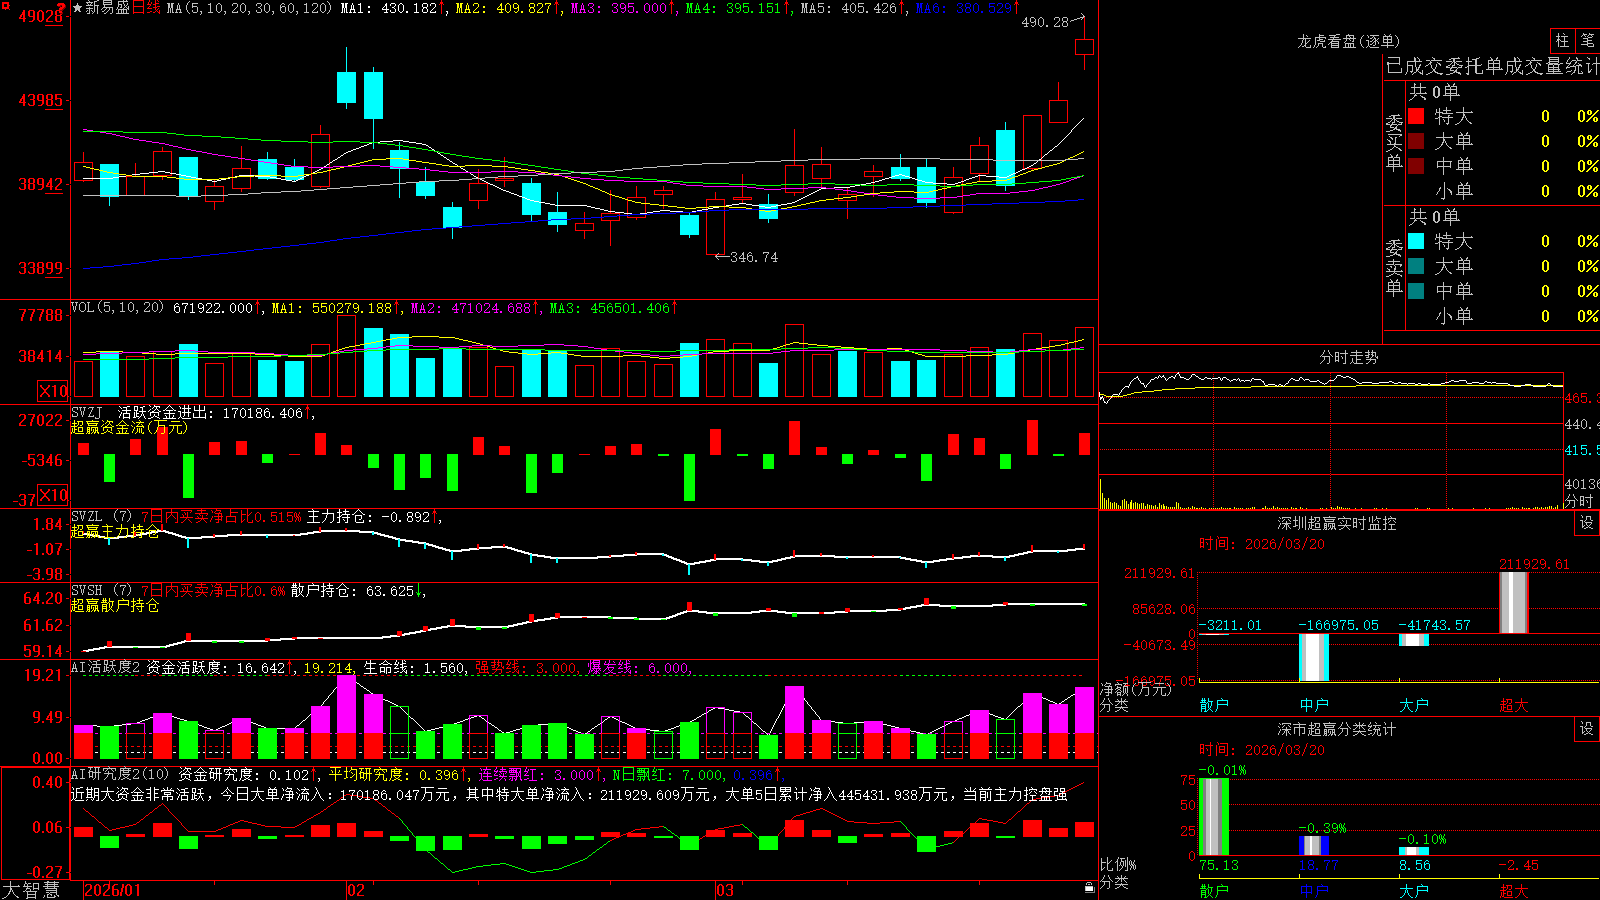Click the 03 month marker on timeline
This screenshot has height=900, width=1600.
[x=726, y=890]
